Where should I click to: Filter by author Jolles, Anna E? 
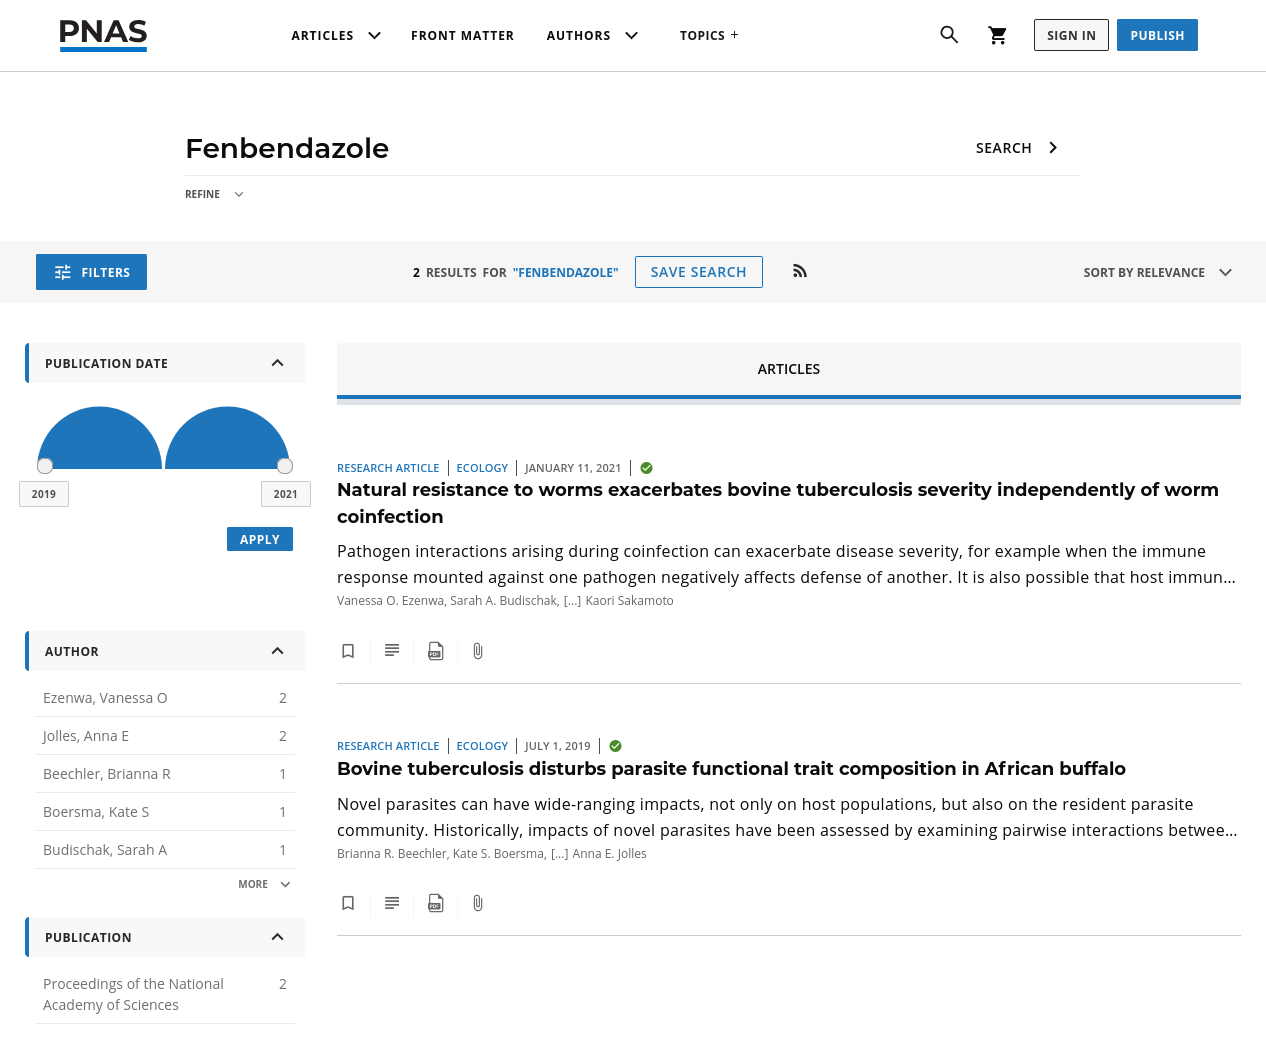86,736
